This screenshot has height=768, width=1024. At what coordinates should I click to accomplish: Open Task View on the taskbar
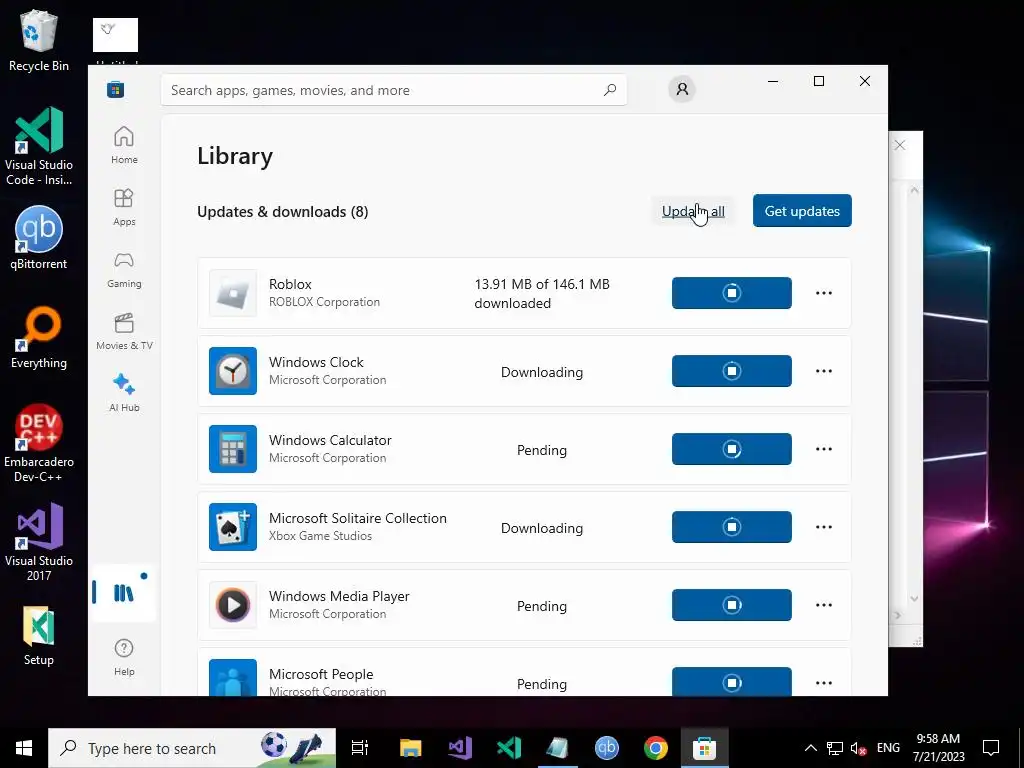pyautogui.click(x=360, y=748)
